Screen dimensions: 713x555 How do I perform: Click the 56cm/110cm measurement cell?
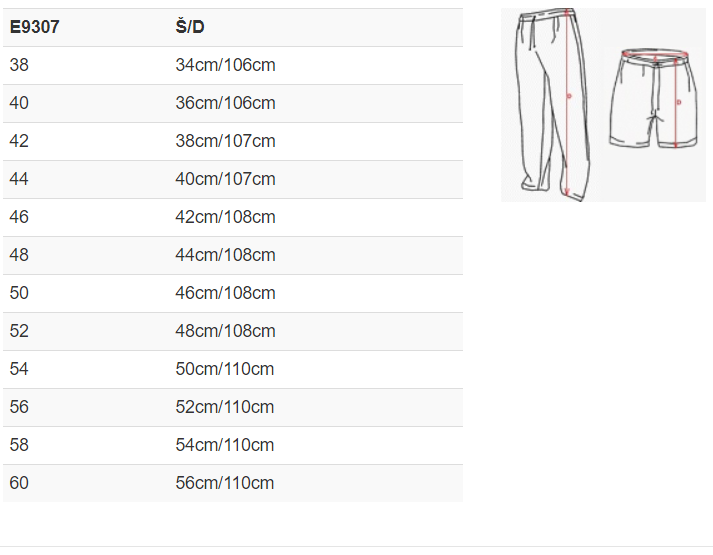point(225,483)
